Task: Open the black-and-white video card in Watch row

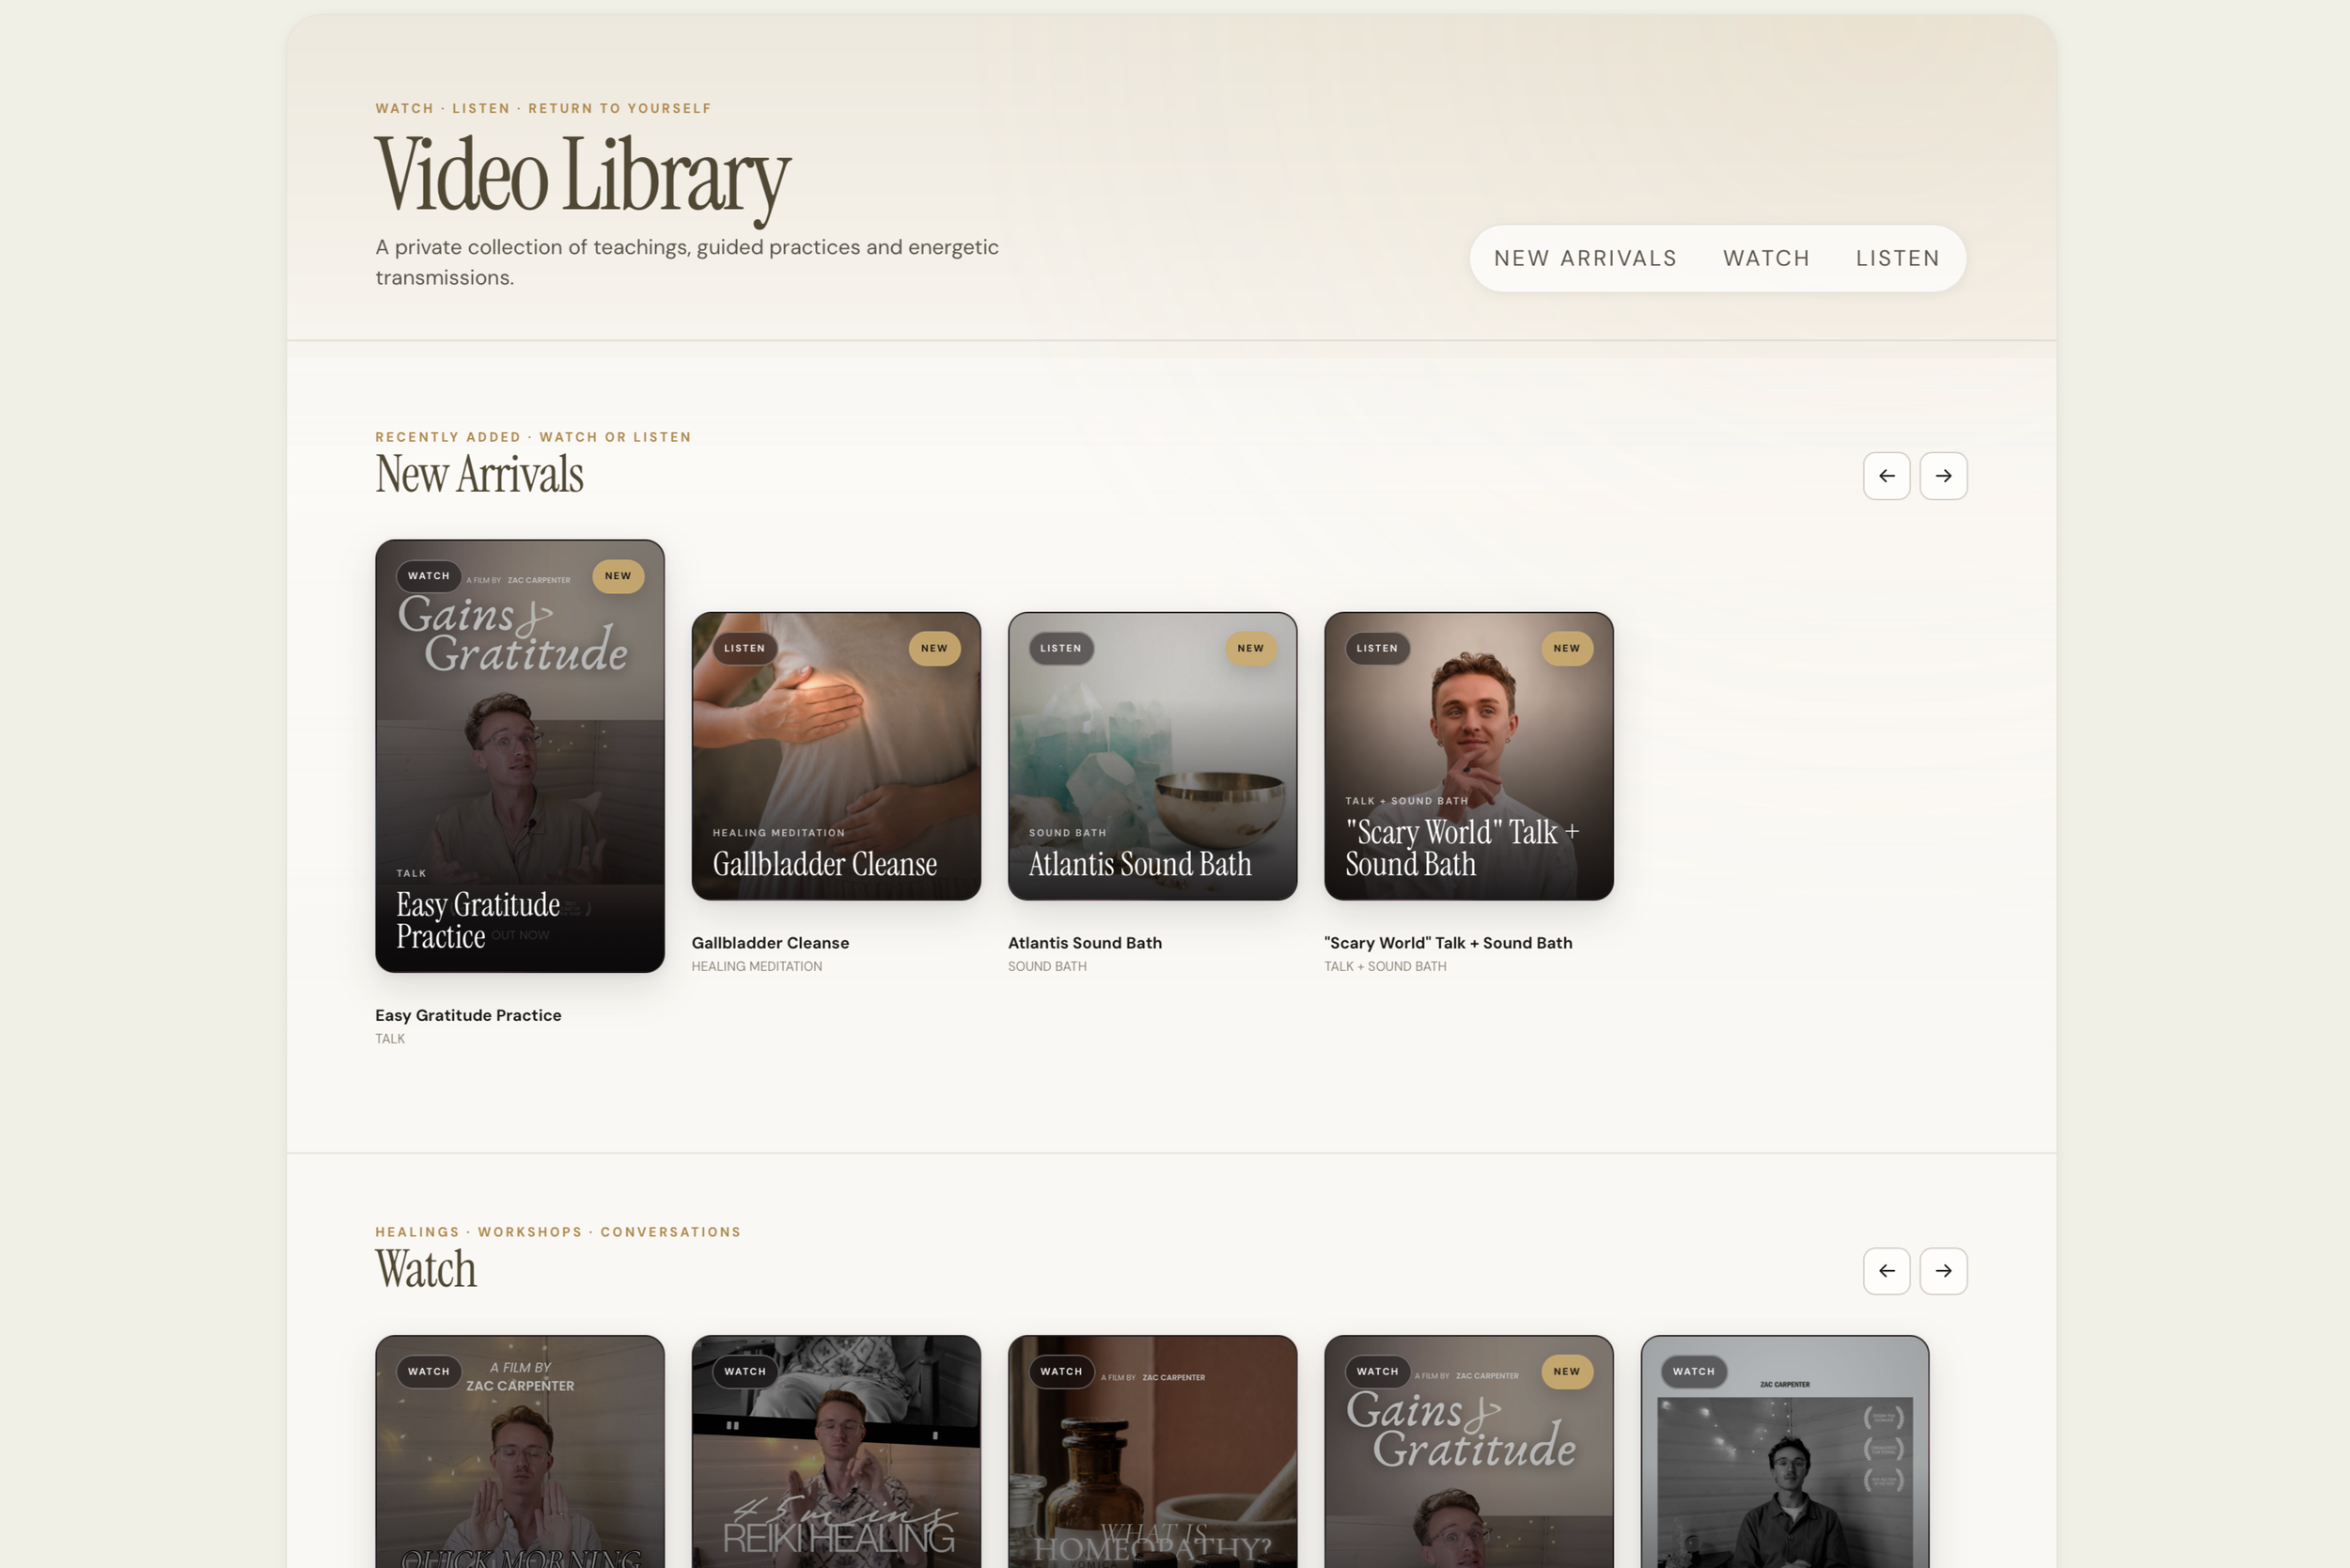Action: [x=1784, y=1451]
